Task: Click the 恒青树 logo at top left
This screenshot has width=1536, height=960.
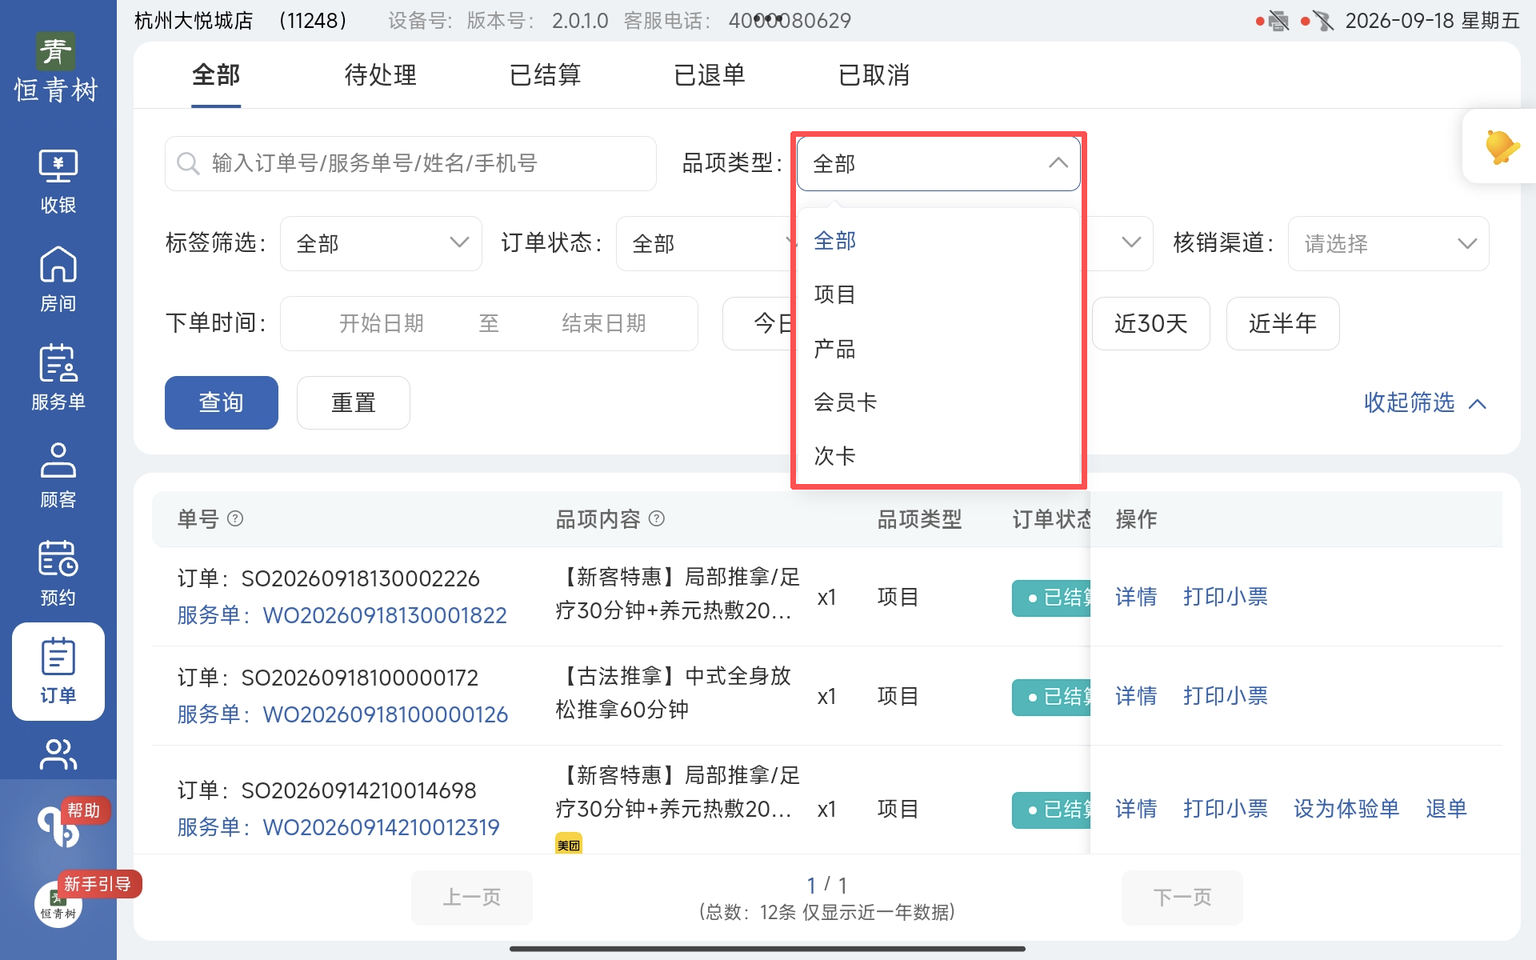Action: (x=56, y=68)
